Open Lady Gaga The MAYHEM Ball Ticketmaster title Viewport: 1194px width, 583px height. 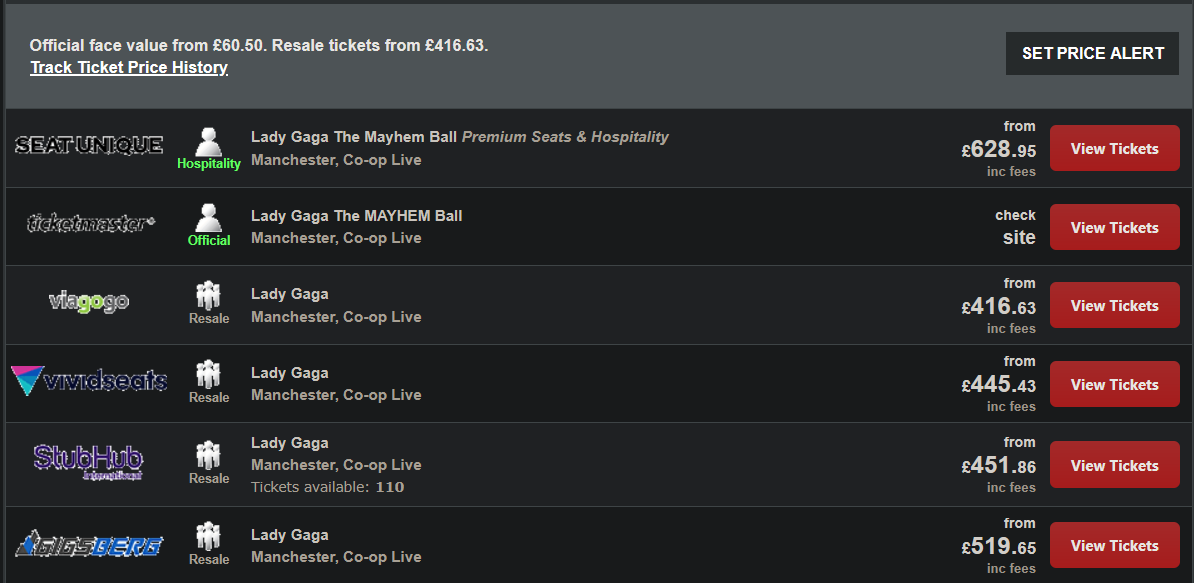[x=356, y=215]
